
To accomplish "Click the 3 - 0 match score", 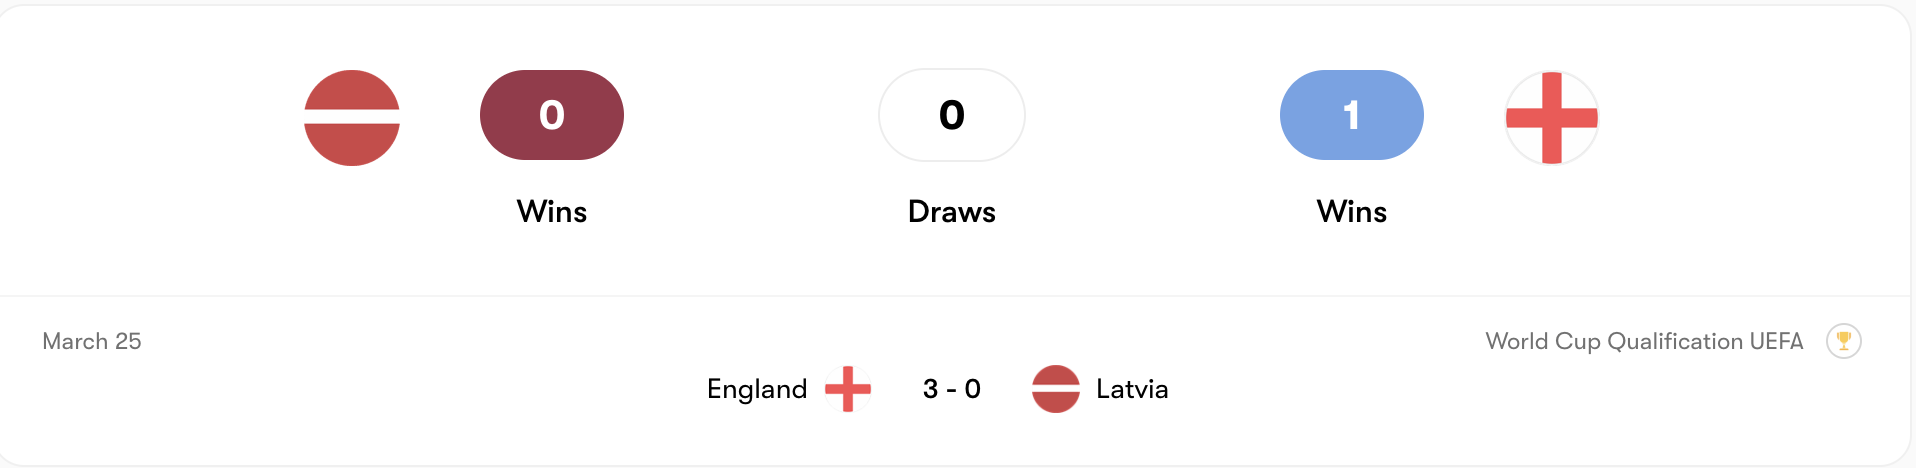I will click(951, 389).
